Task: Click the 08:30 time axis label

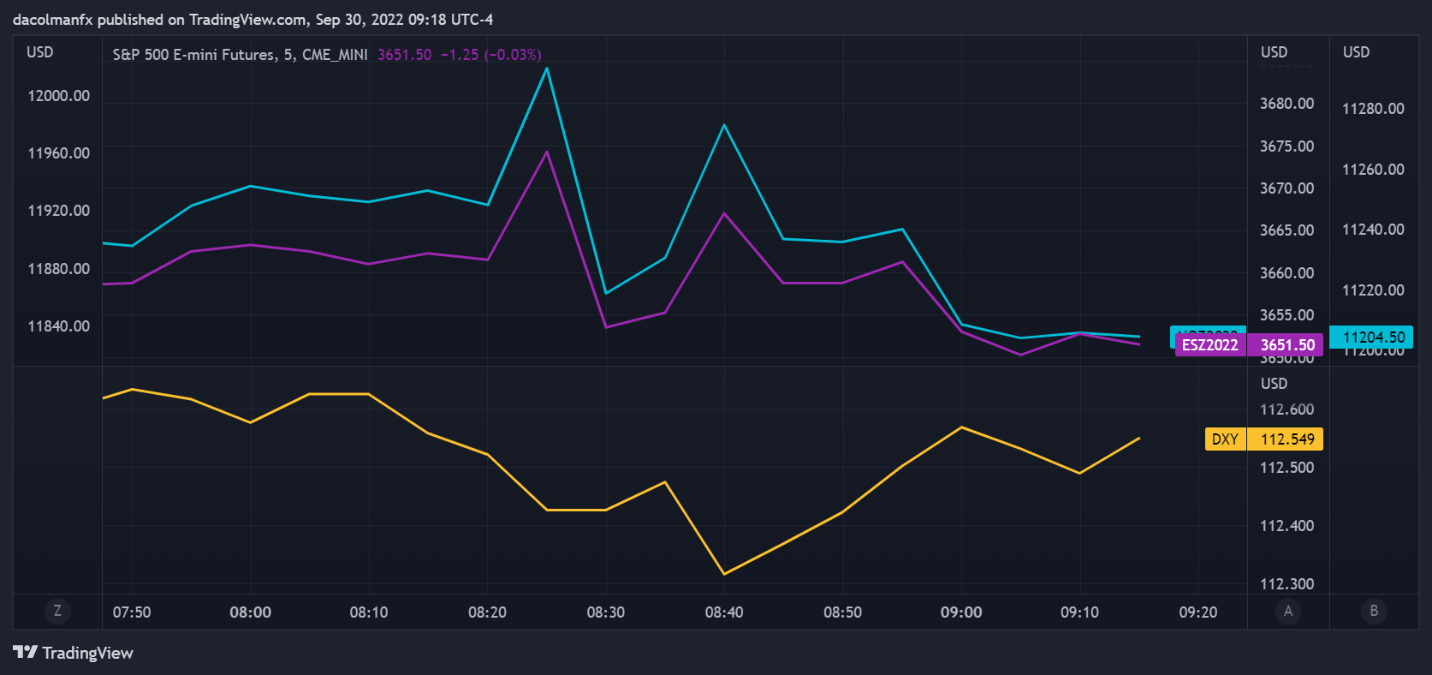Action: (x=605, y=611)
